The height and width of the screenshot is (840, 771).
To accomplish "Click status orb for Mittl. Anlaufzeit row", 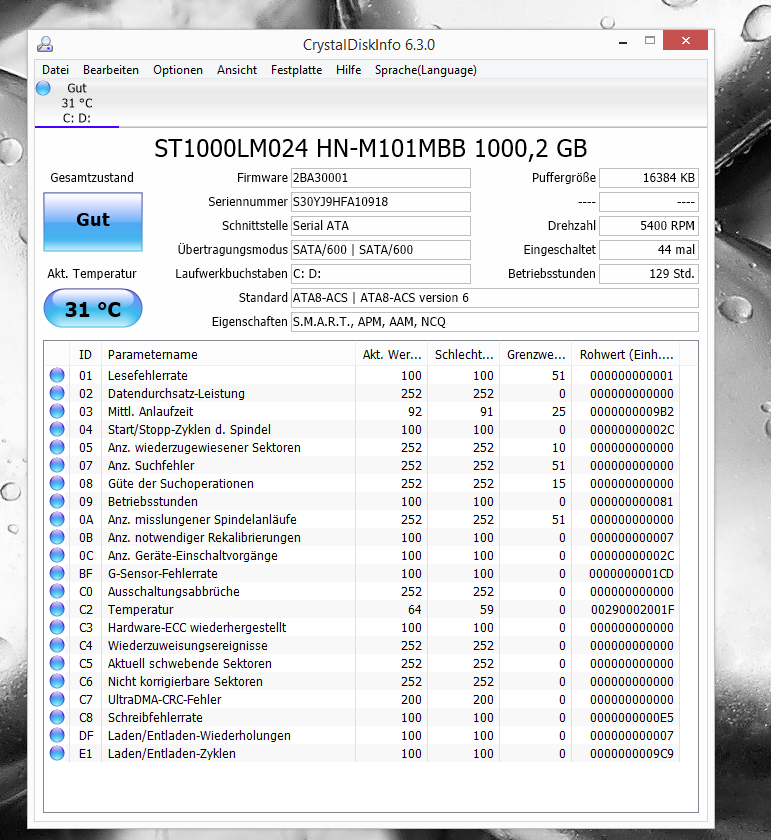I will [57, 411].
